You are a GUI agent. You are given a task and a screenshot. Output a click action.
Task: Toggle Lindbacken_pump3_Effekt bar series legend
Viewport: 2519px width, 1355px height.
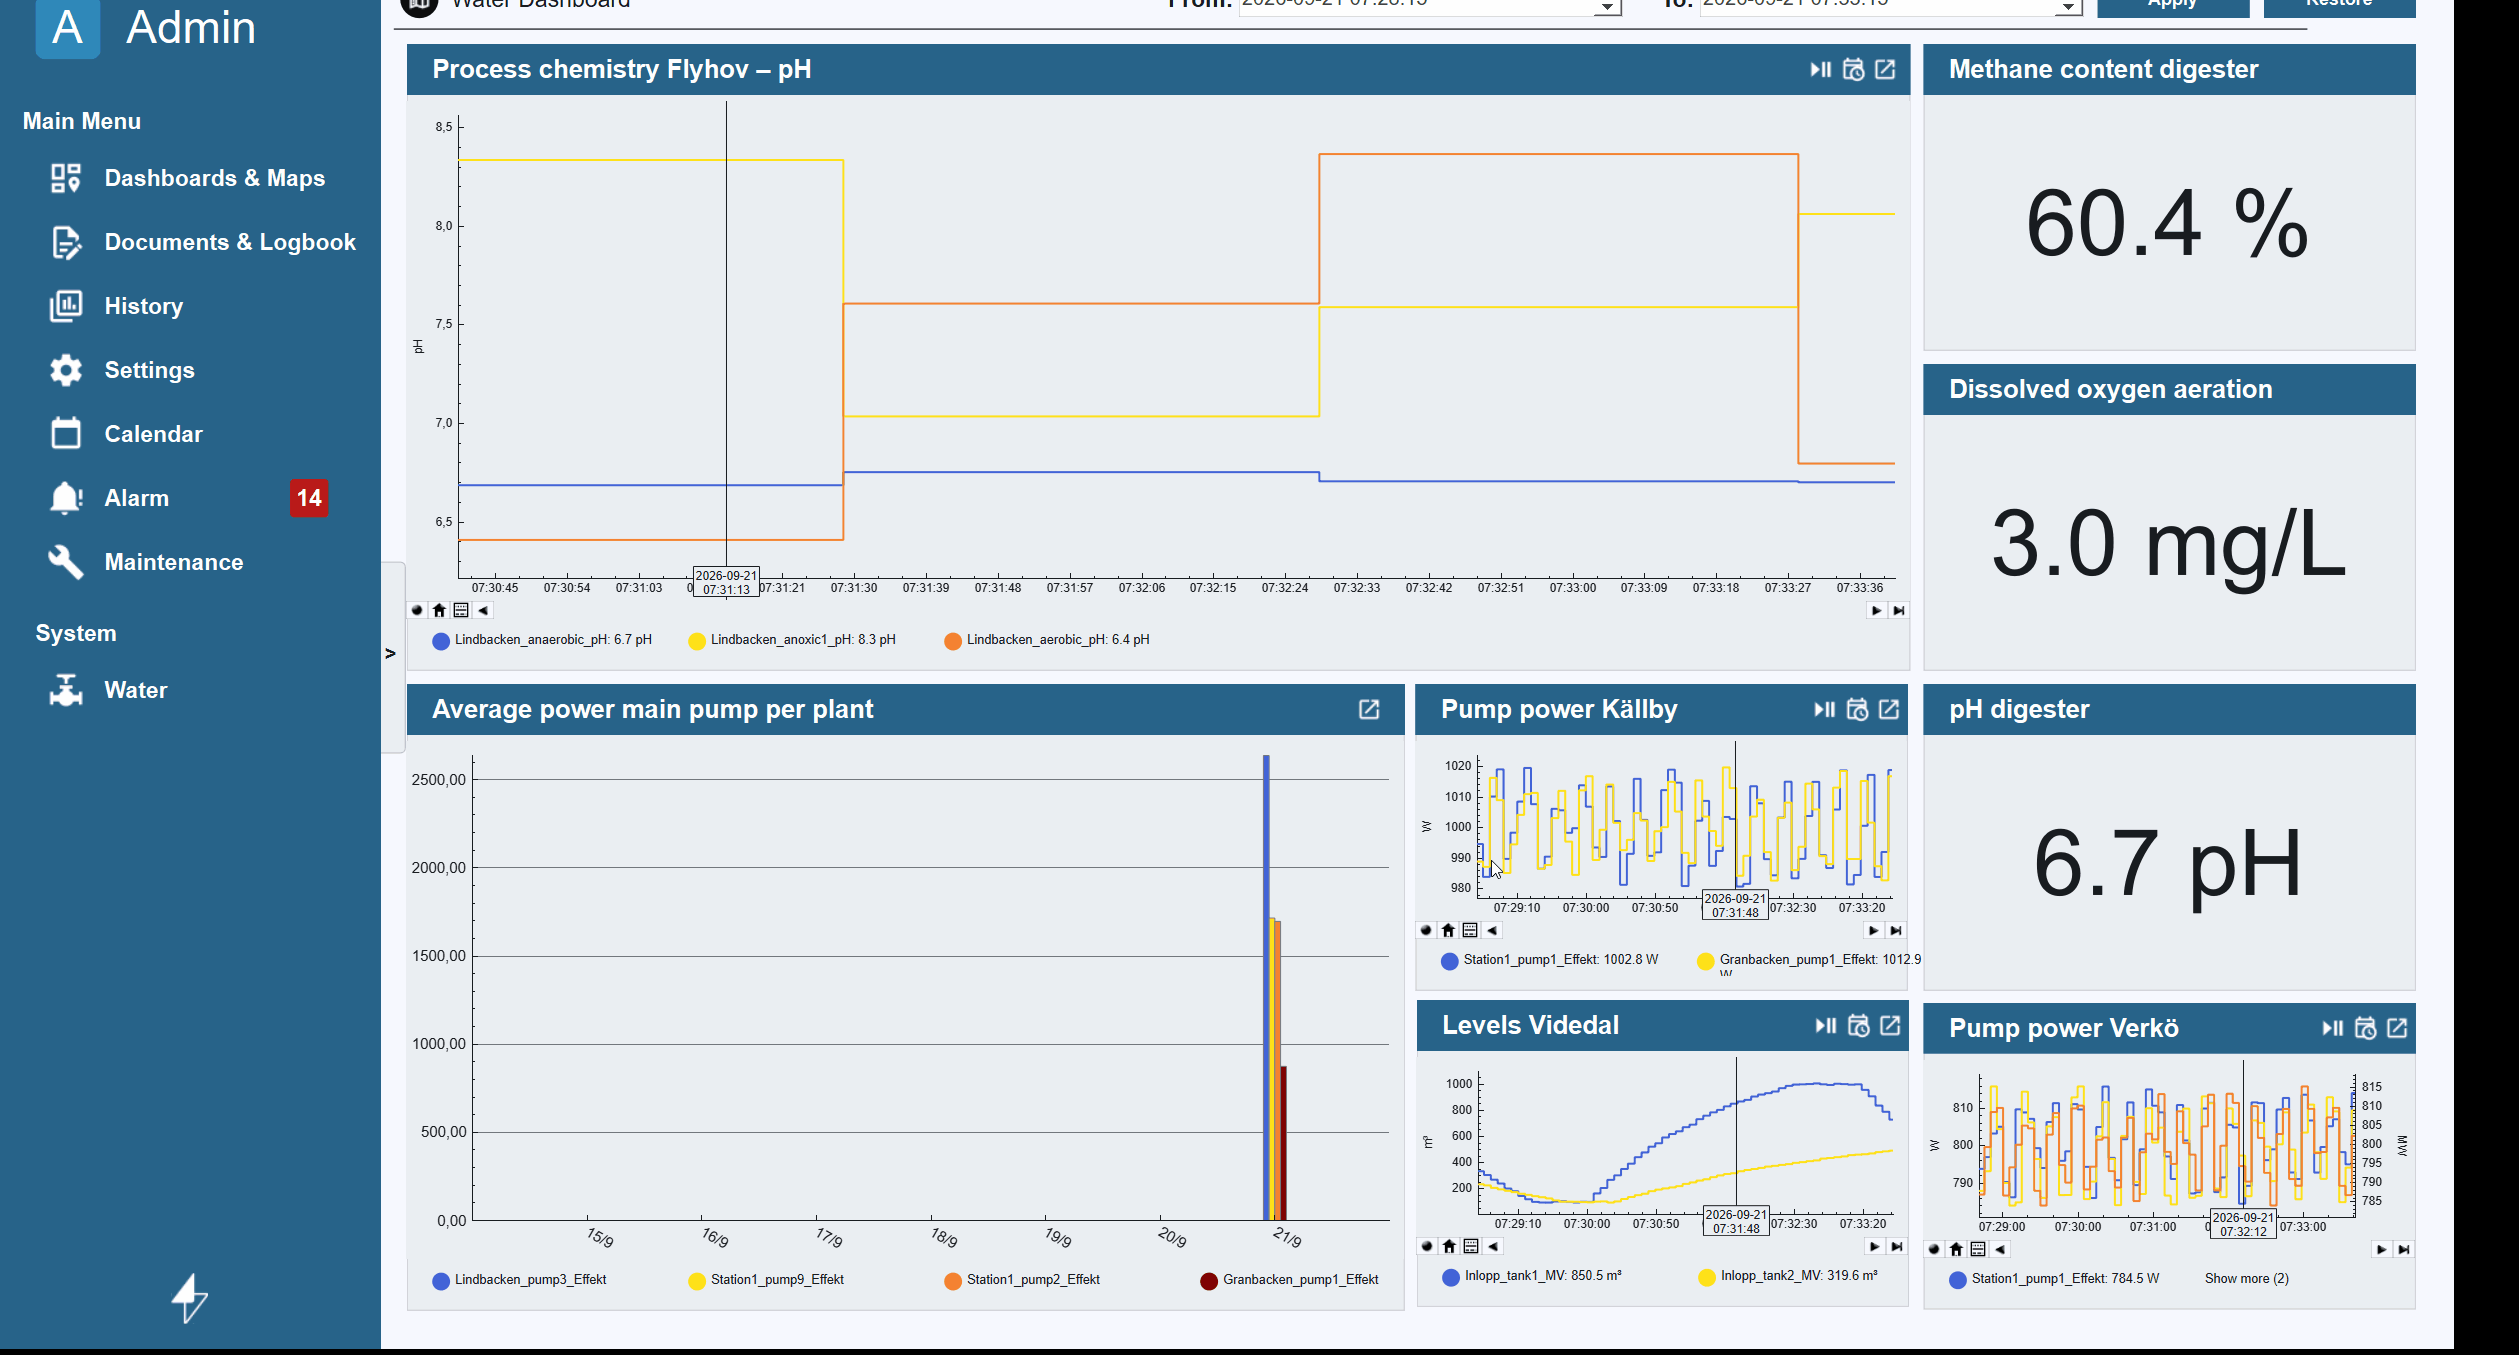(x=519, y=1280)
